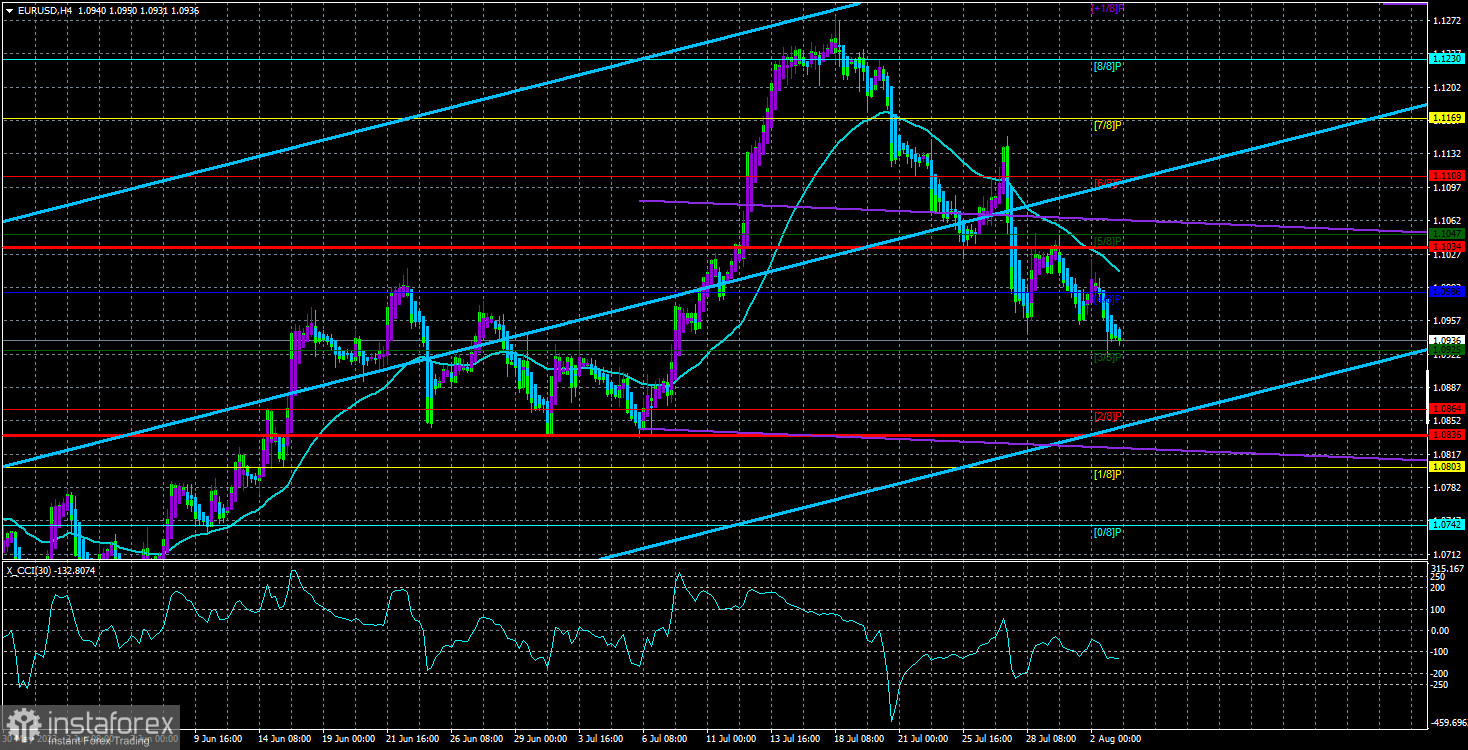Viewport: 1468px width, 750px height.
Task: Click the 1.1097 price axis value
Action: [1447, 187]
